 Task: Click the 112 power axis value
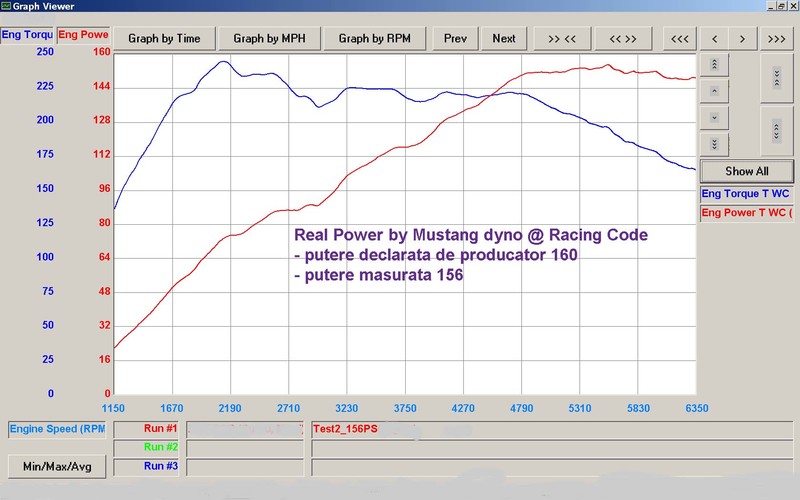pos(102,155)
